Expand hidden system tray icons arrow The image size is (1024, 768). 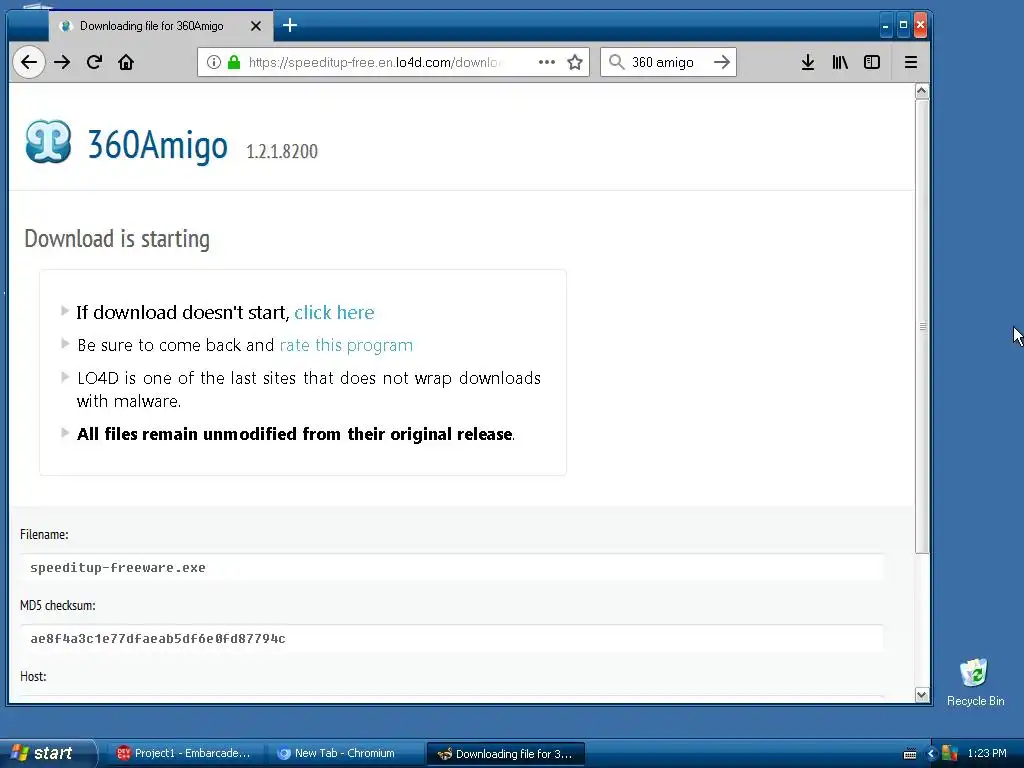(931, 754)
